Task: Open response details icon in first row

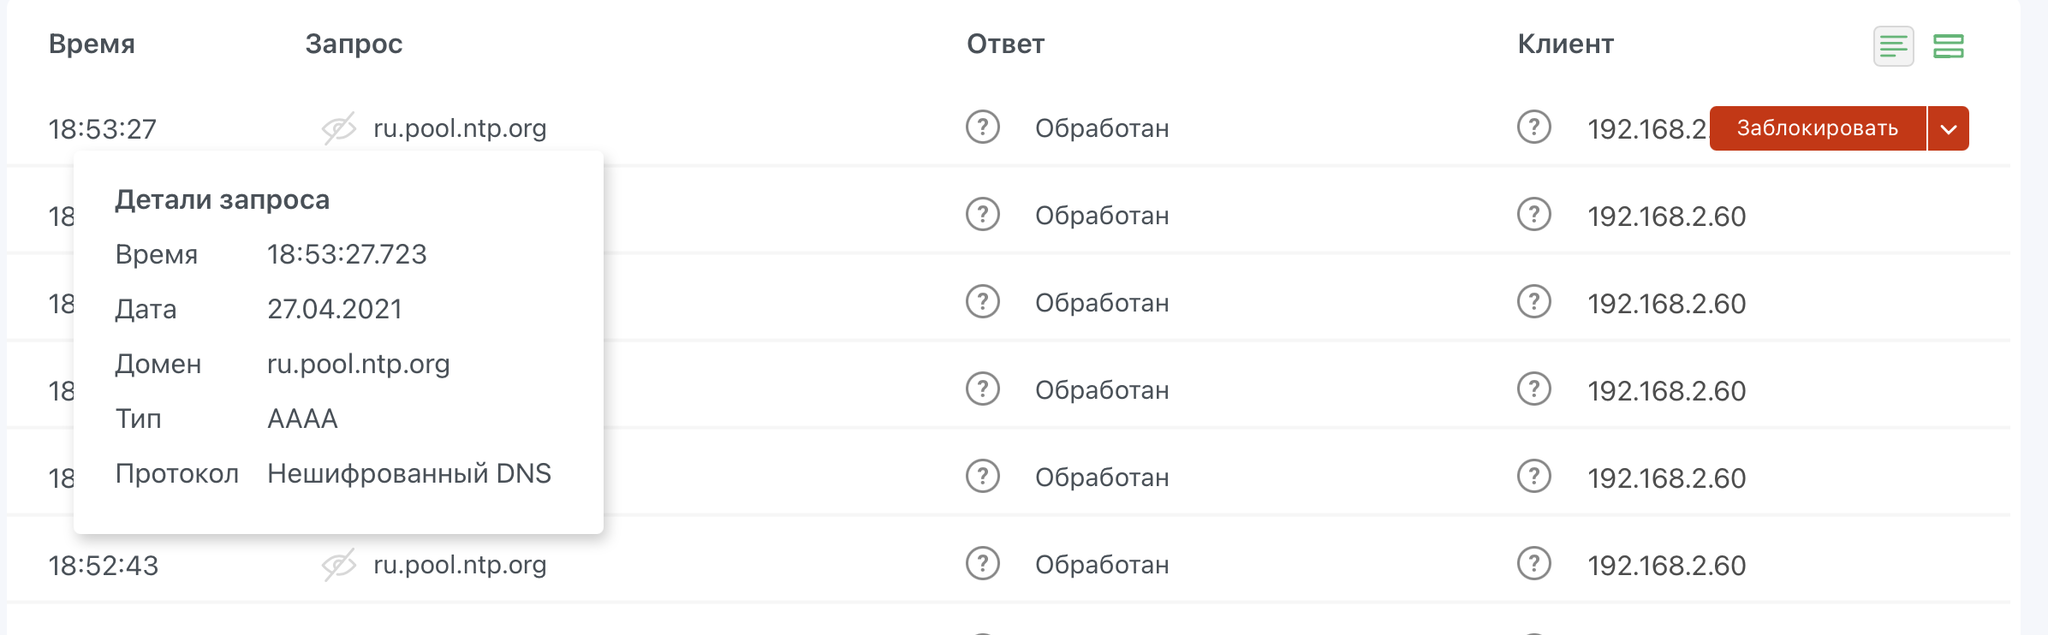Action: pyautogui.click(x=983, y=128)
